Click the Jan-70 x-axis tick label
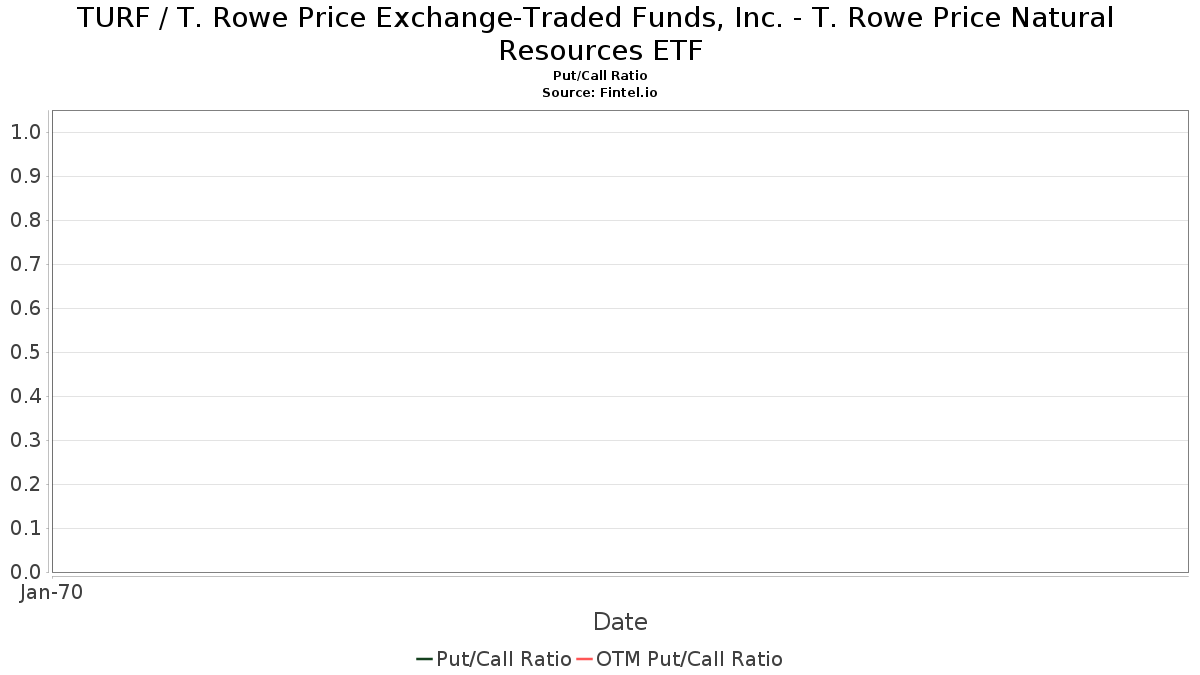Viewport: 1200px width, 675px height. (x=51, y=592)
